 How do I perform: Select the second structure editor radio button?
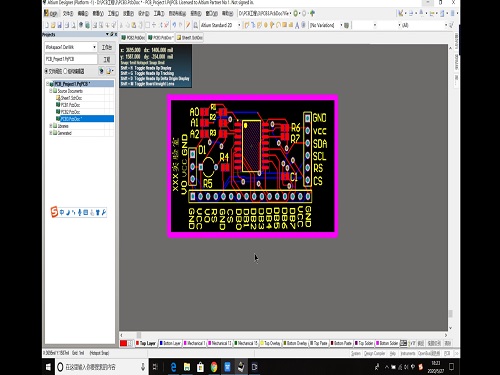(65, 71)
